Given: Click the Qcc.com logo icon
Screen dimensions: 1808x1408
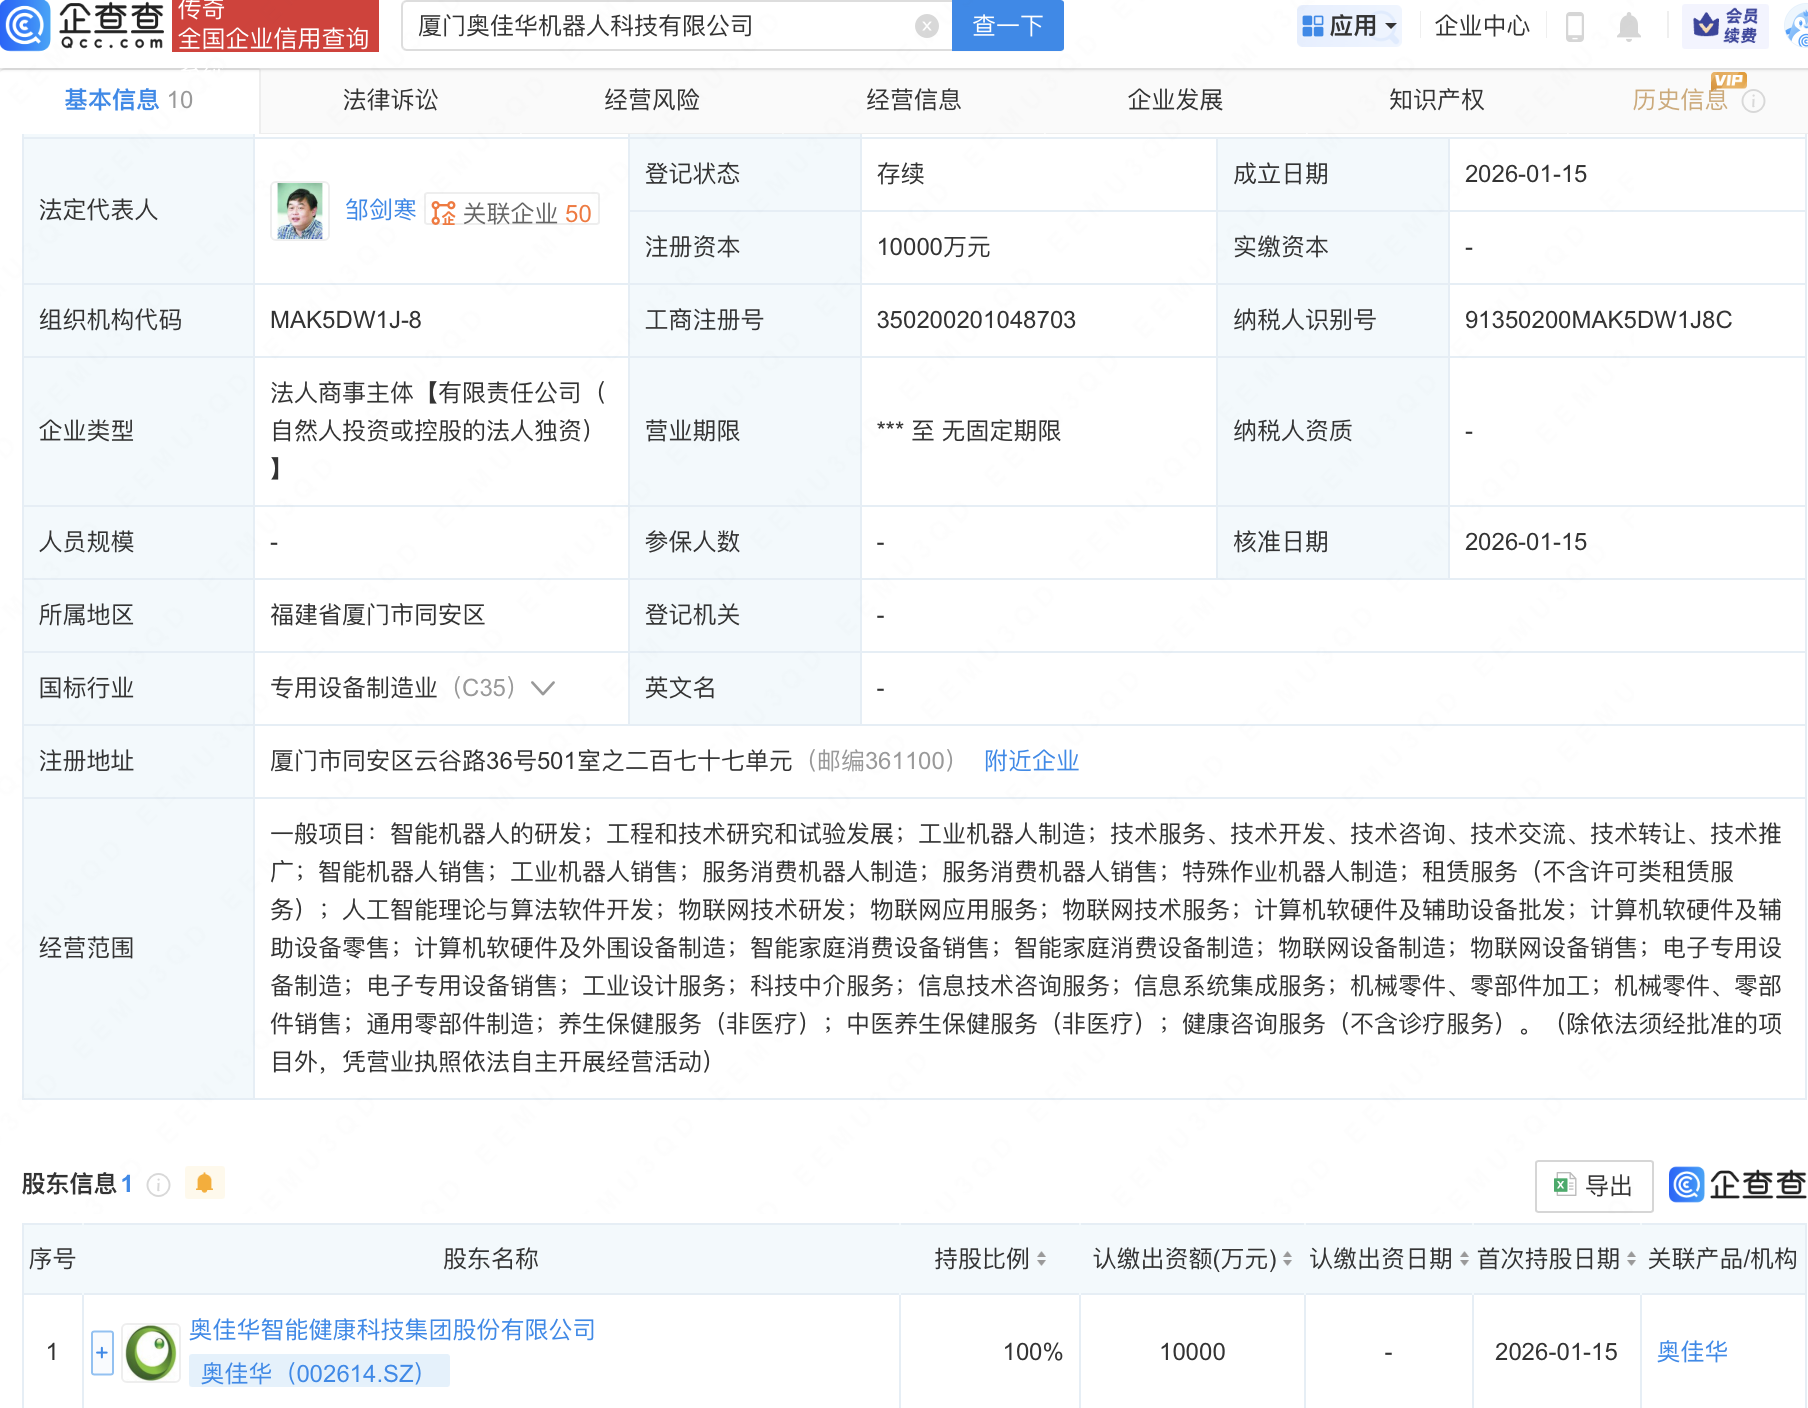Looking at the screenshot, I should click(26, 25).
